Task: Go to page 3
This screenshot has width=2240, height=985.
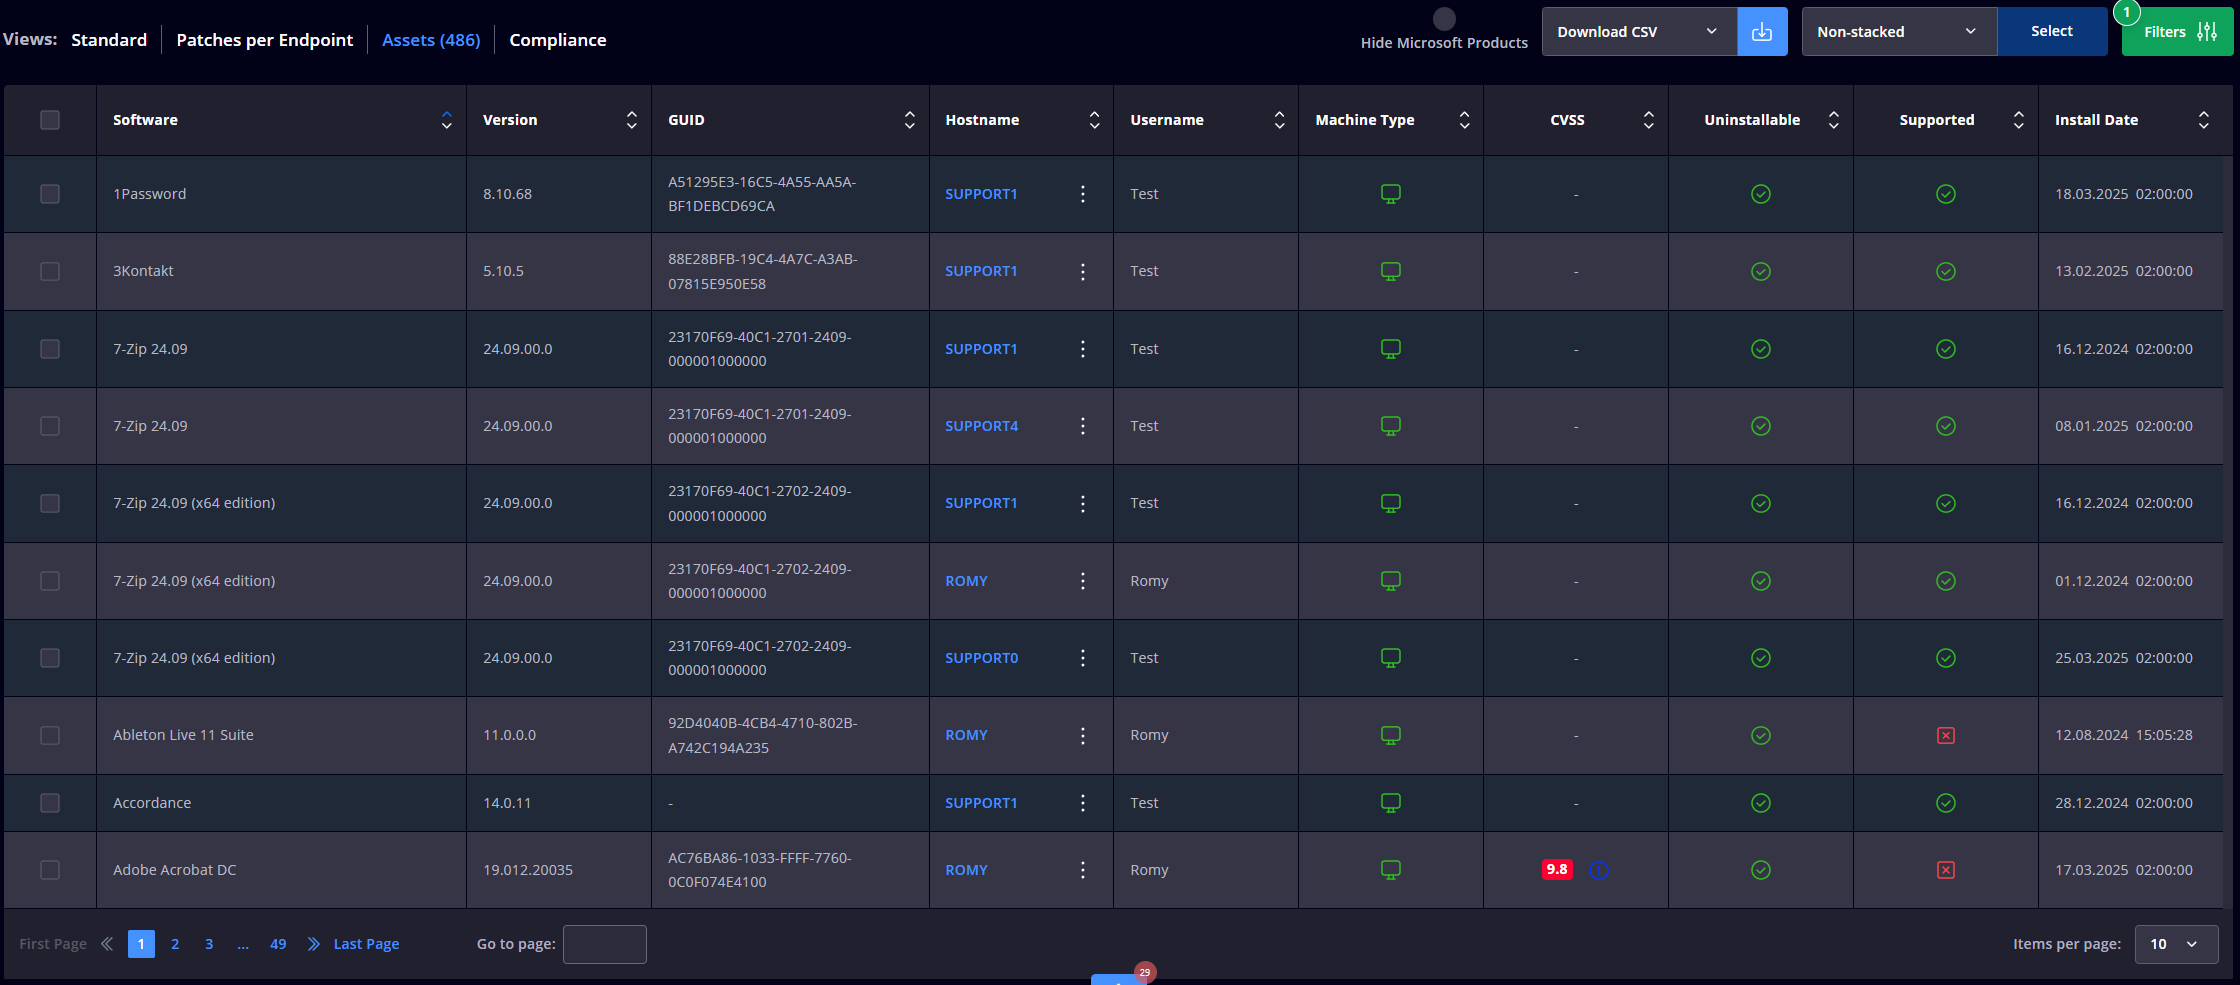Action: pyautogui.click(x=209, y=944)
